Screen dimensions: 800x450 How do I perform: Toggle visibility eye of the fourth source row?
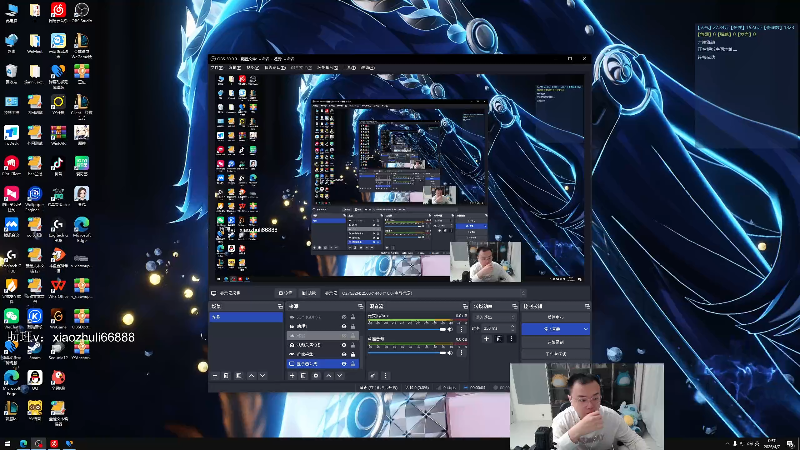[344, 345]
